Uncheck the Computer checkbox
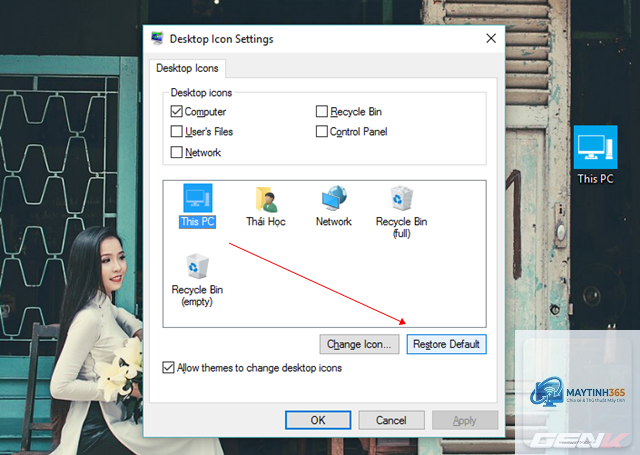Image resolution: width=640 pixels, height=455 pixels. [x=176, y=111]
